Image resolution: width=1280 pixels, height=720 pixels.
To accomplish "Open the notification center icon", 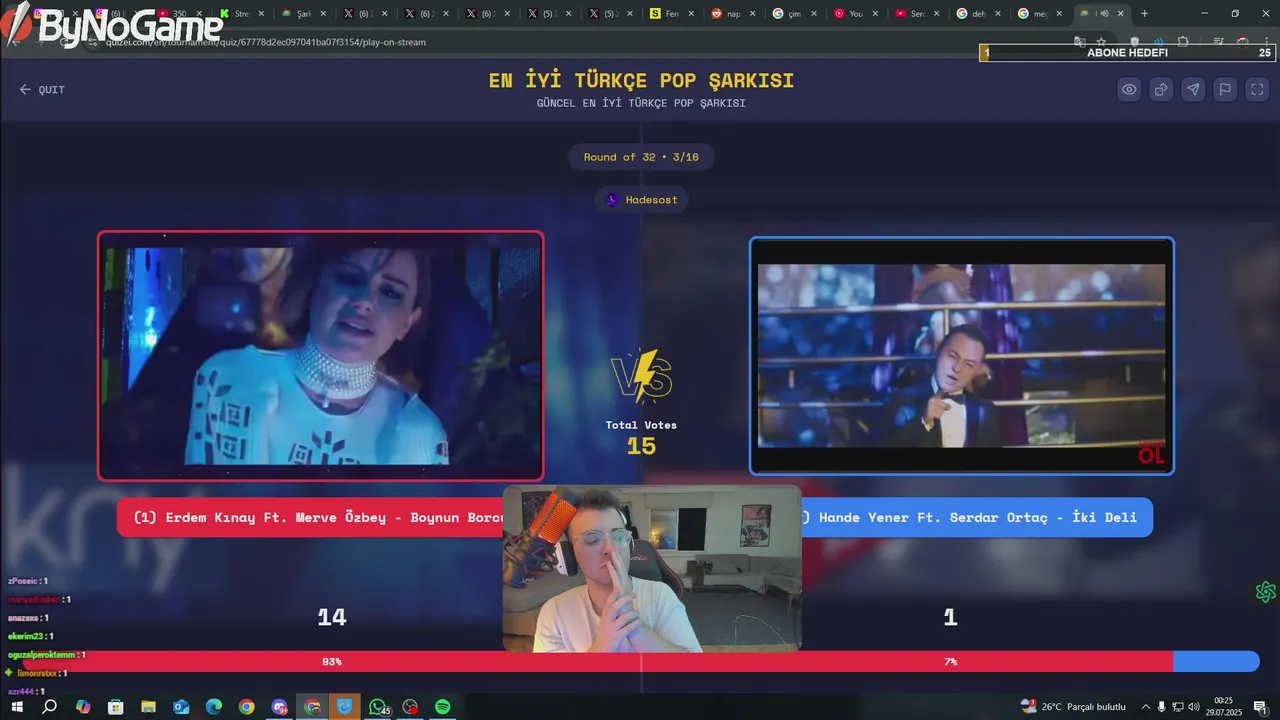I will click(1260, 707).
